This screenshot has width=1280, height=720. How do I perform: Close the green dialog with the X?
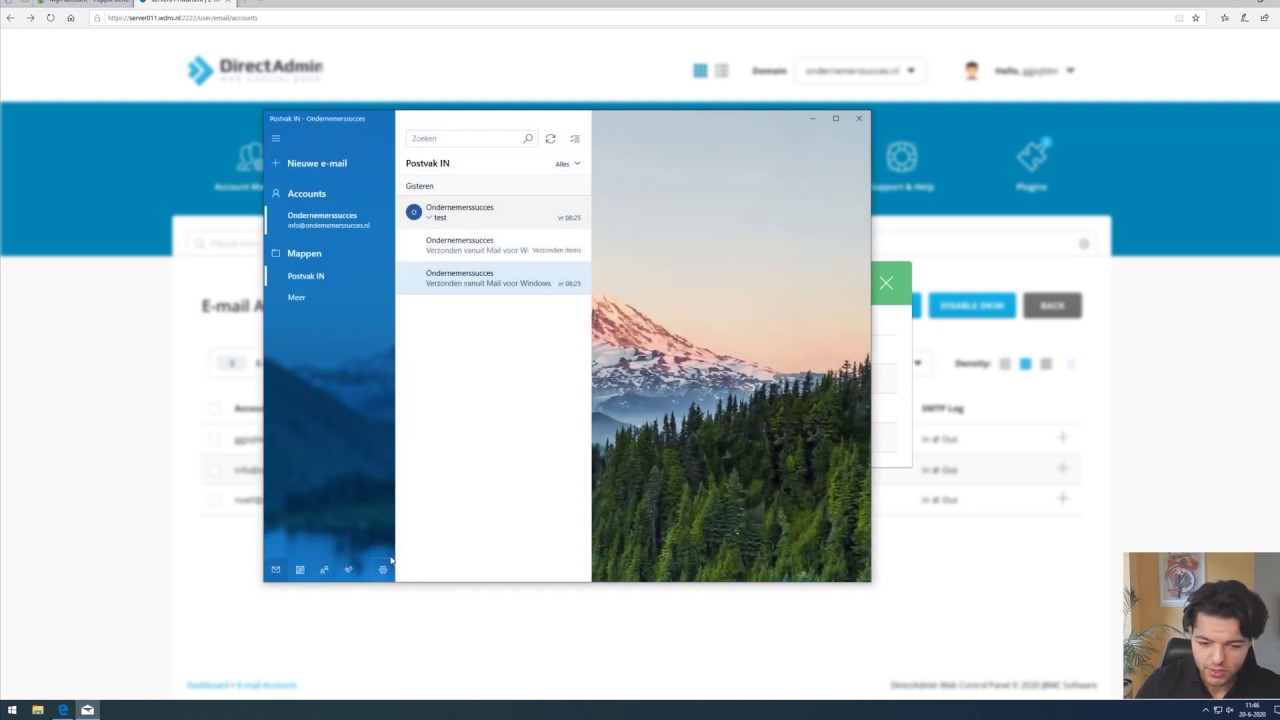(886, 283)
